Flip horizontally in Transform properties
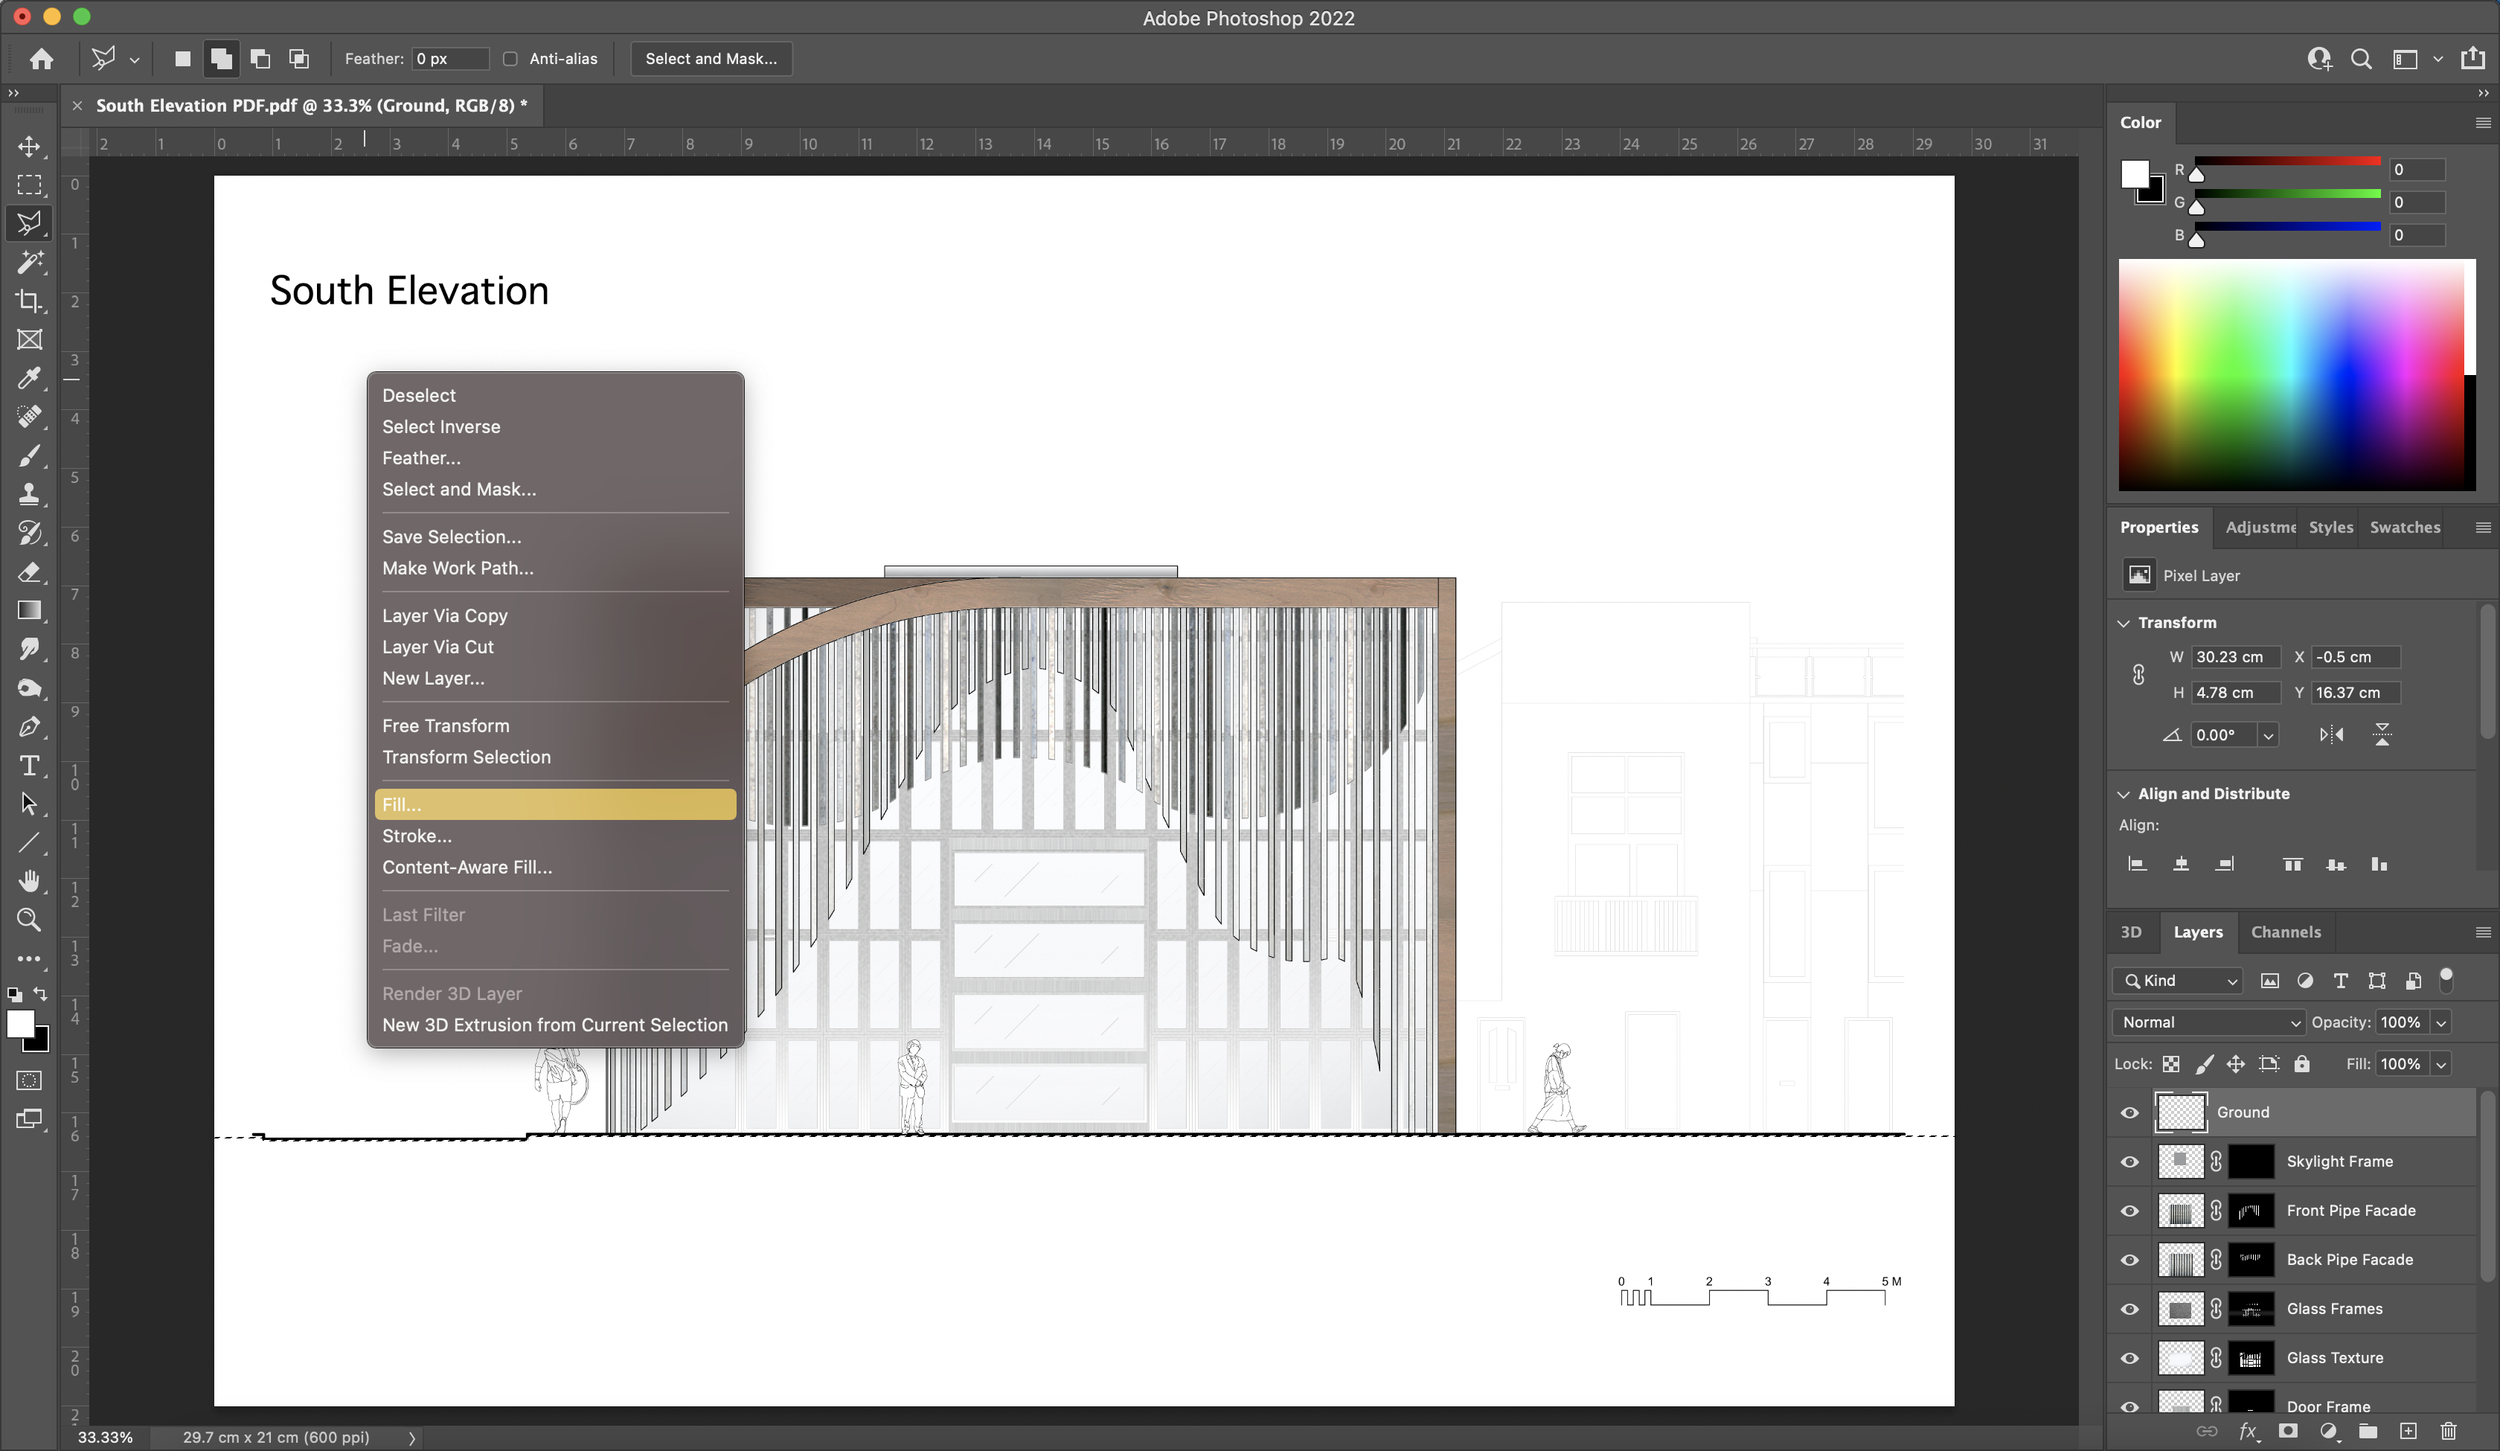This screenshot has width=2500, height=1451. (2331, 735)
